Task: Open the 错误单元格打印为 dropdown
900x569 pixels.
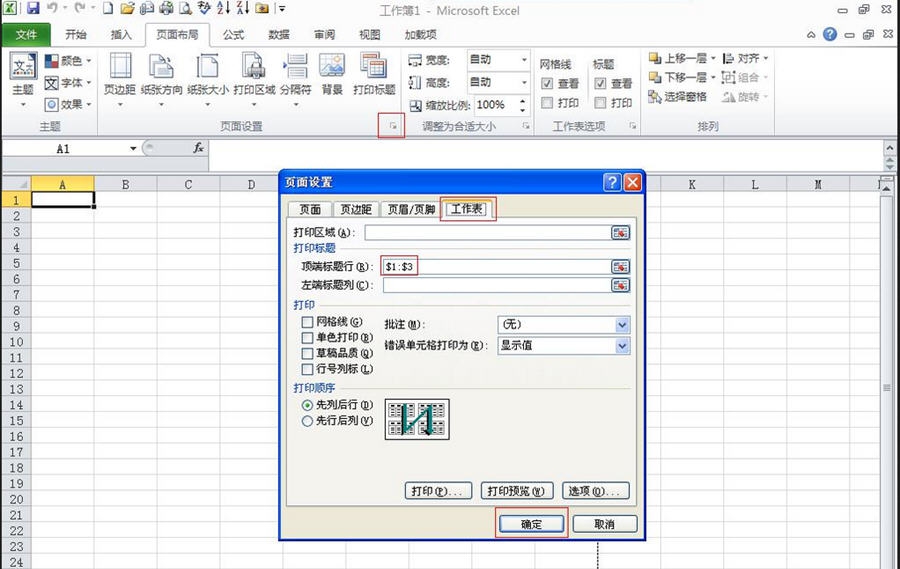Action: (x=622, y=346)
